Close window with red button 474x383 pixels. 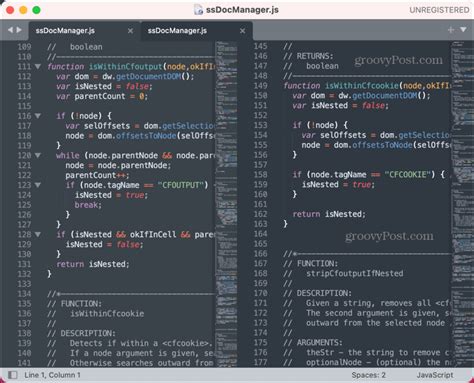pyautogui.click(x=10, y=10)
